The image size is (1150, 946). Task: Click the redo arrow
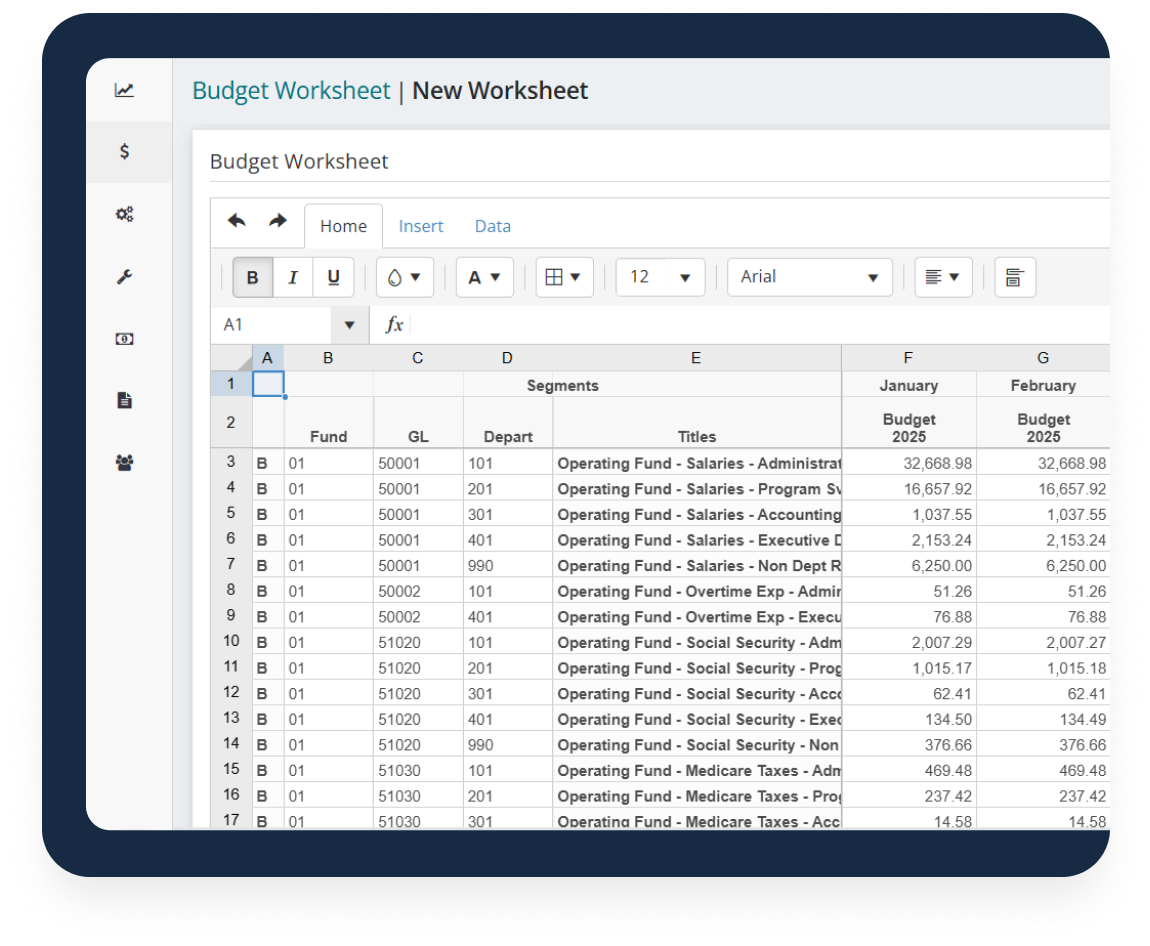pyautogui.click(x=278, y=222)
